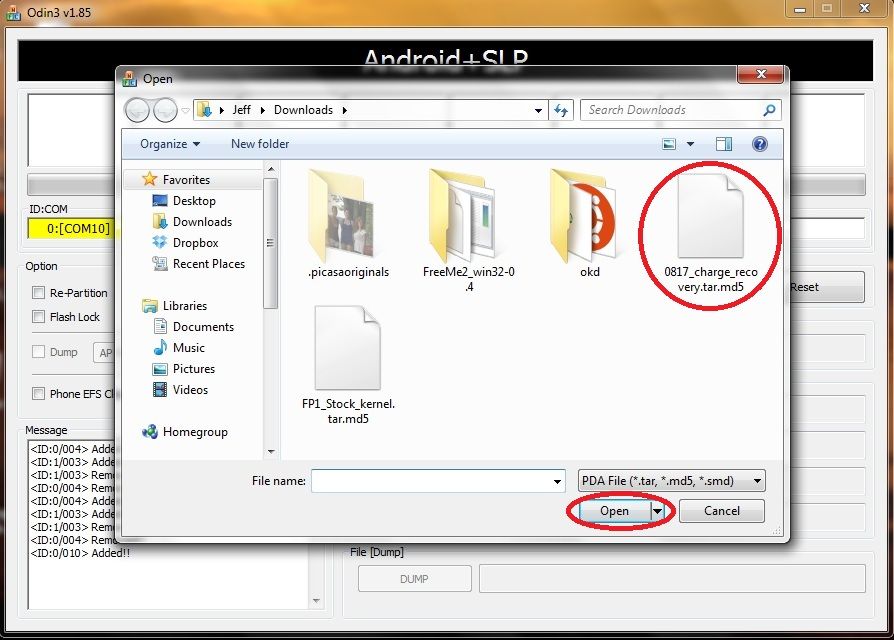Click the DUMP button in Odin3
This screenshot has width=894, height=640.
pos(415,579)
